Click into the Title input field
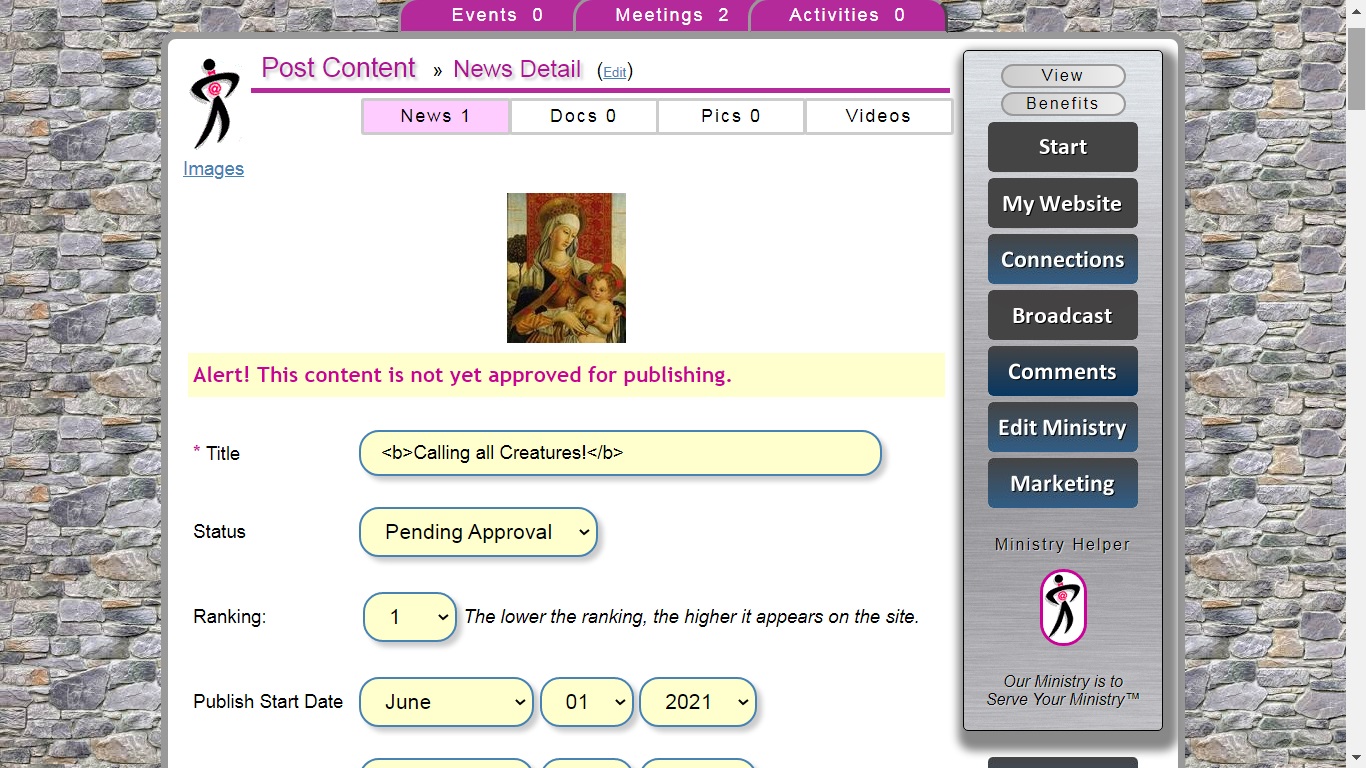This screenshot has height=768, width=1366. click(x=620, y=453)
